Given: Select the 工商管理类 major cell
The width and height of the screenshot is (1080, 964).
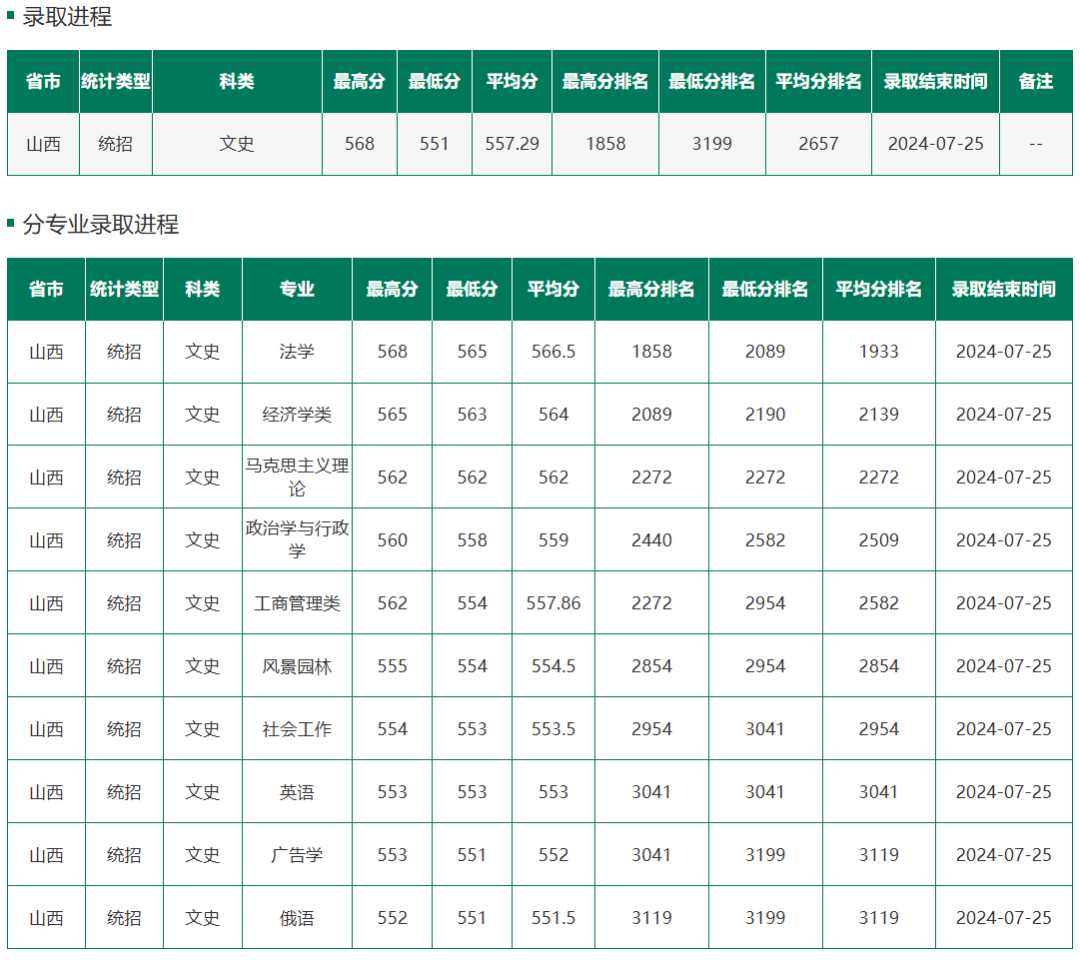Looking at the screenshot, I should pyautogui.click(x=297, y=603).
